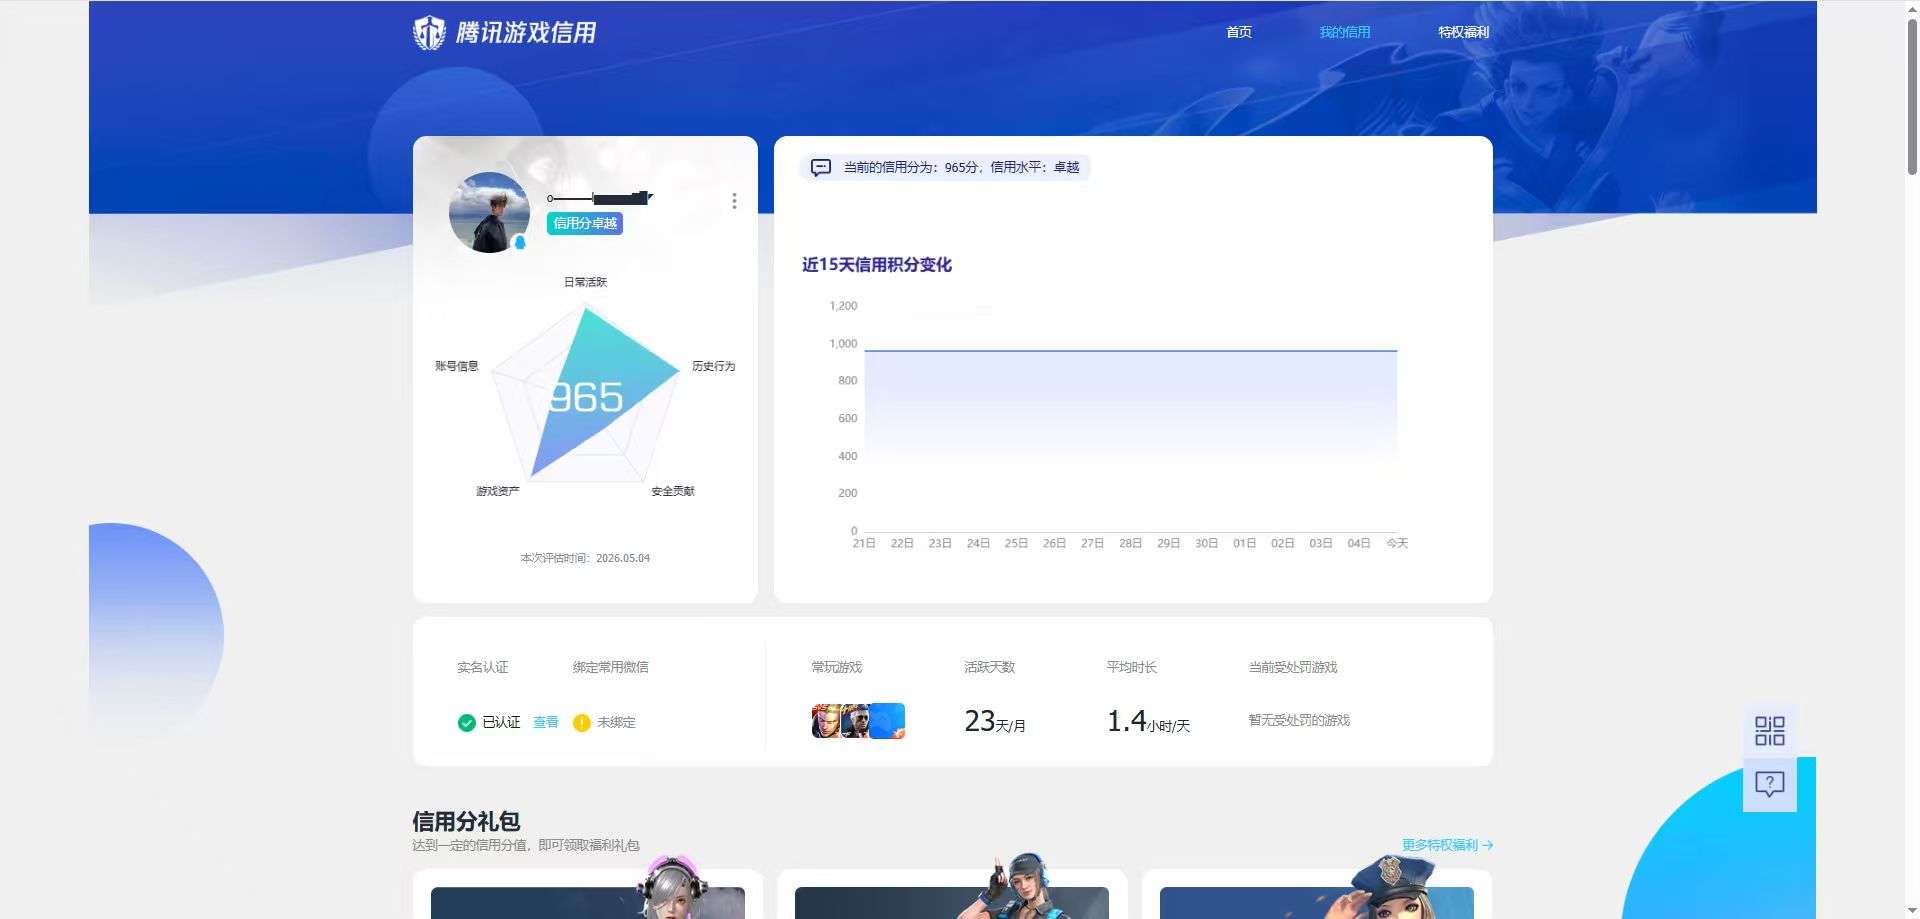Open the QR code floating button

(x=1769, y=731)
